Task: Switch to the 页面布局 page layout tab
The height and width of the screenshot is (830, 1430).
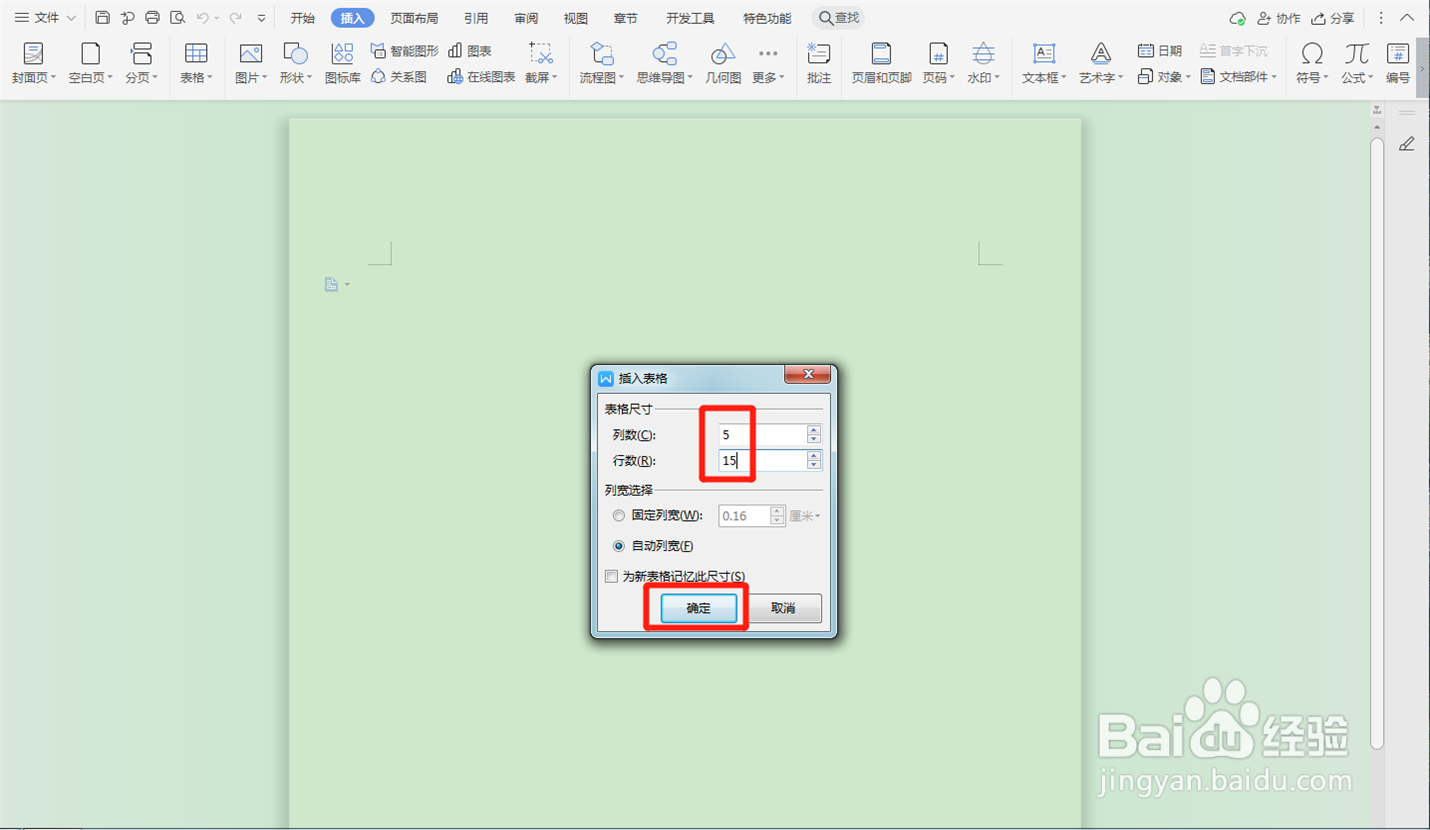Action: (x=414, y=18)
